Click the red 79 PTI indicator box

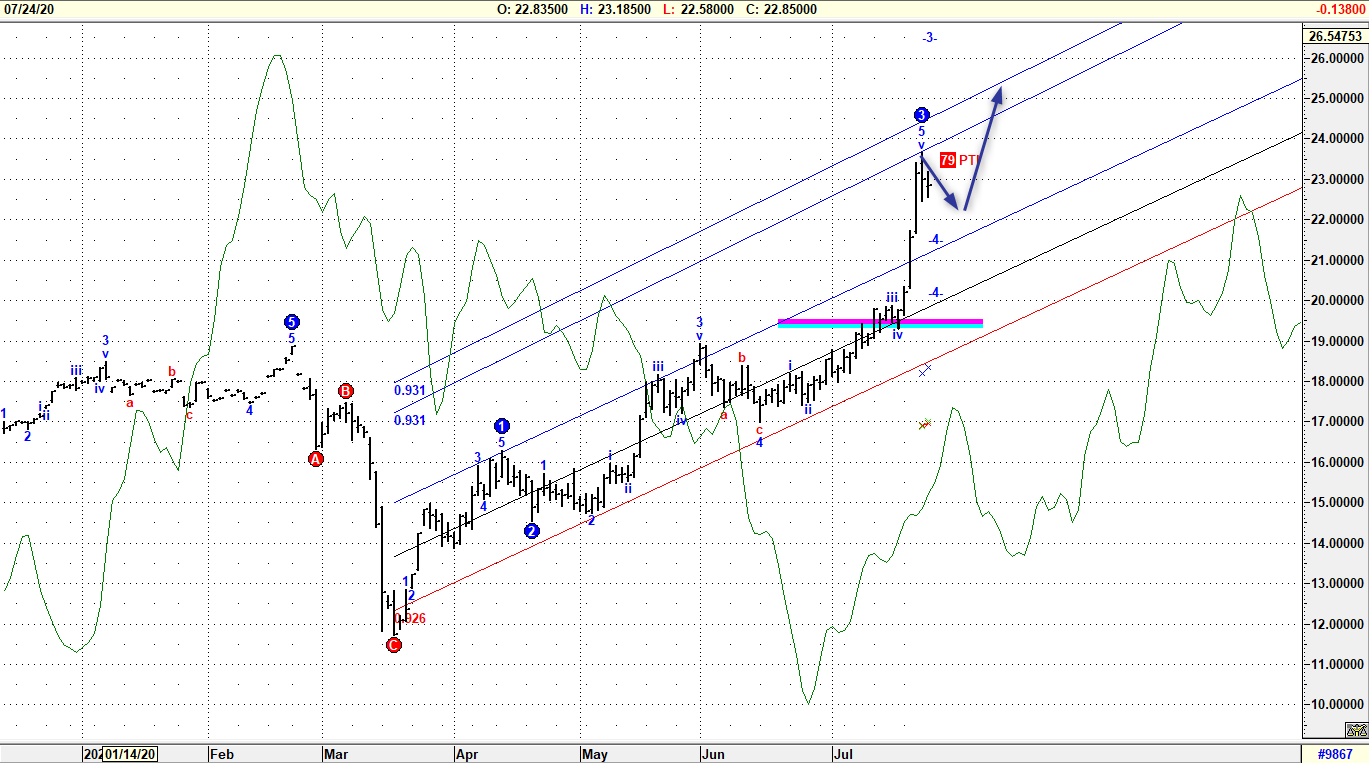pyautogui.click(x=946, y=159)
